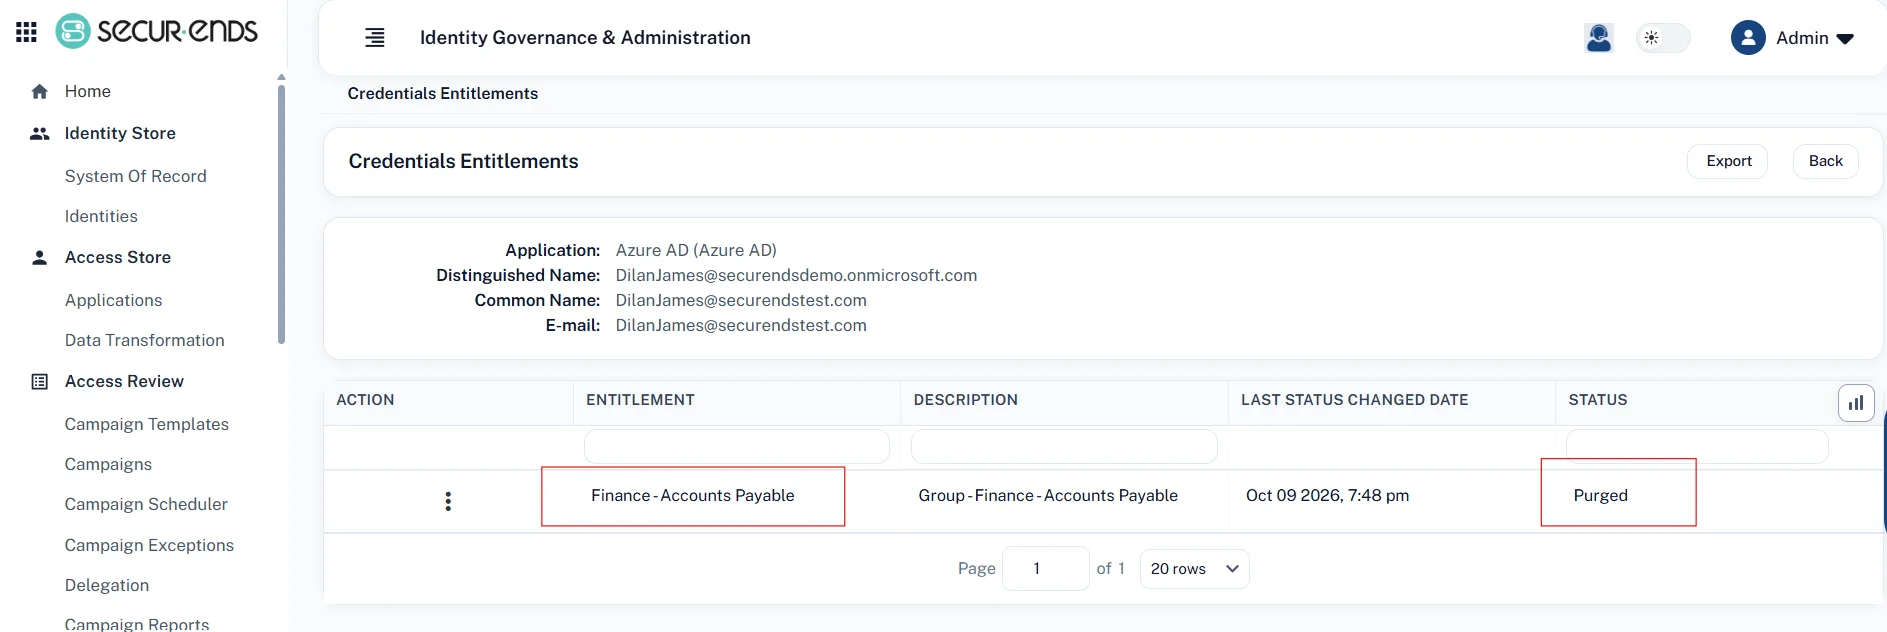1887x632 pixels.
Task: Click the Oct 09 2026, 7:48 pm date
Action: 1328,496
